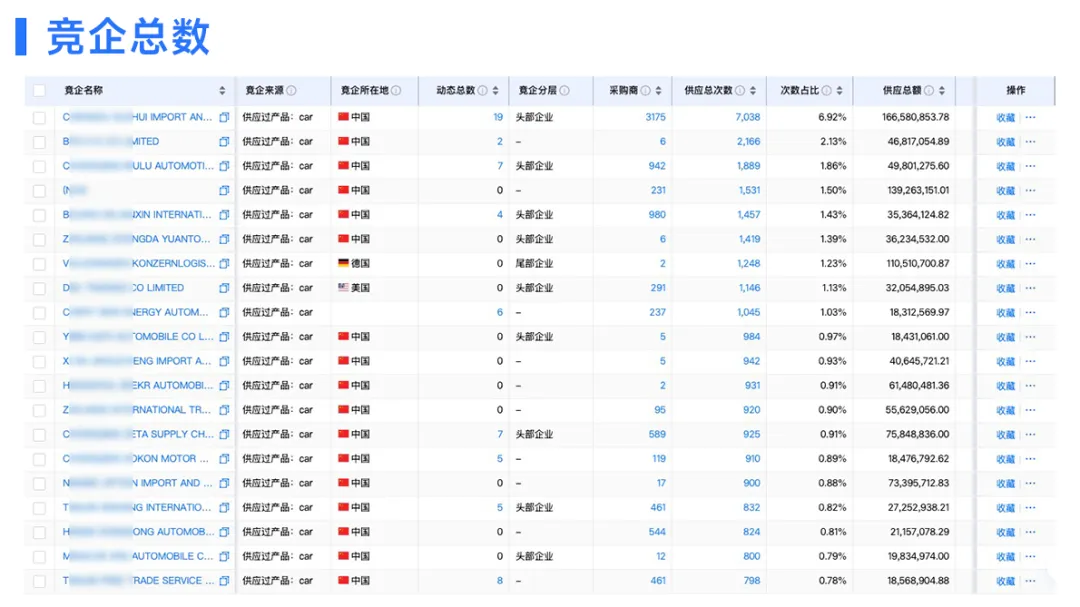Select checkbox for the 美国 company row
Image resolution: width=1080 pixels, height=607 pixels.
[x=39, y=288]
